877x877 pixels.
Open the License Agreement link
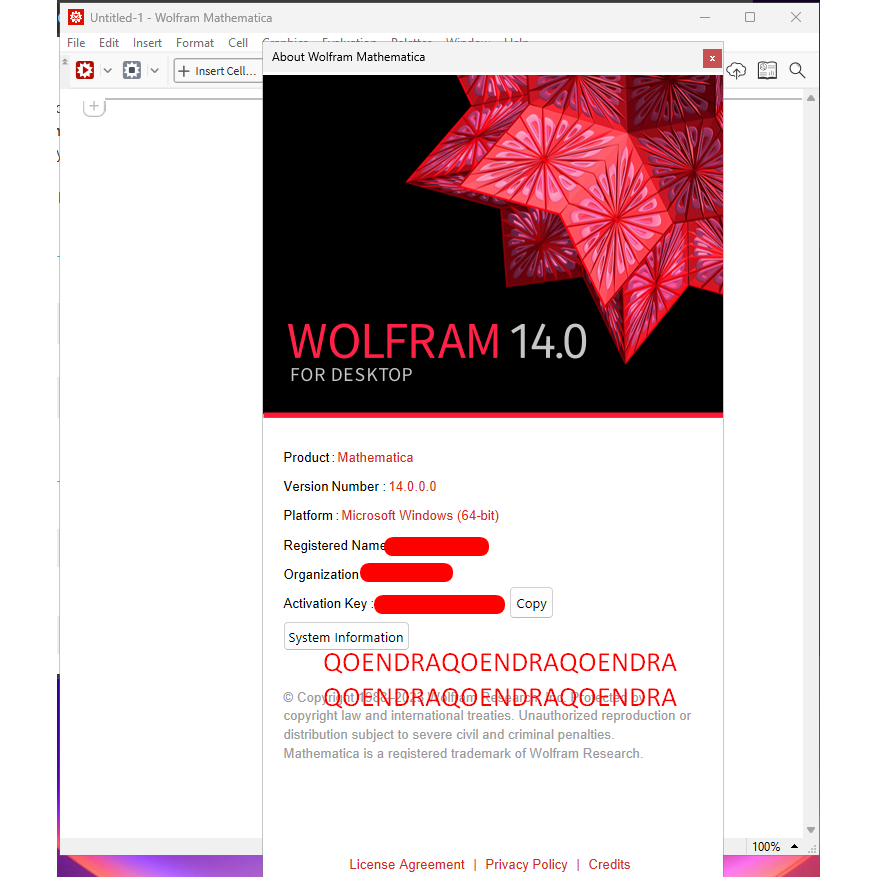407,864
